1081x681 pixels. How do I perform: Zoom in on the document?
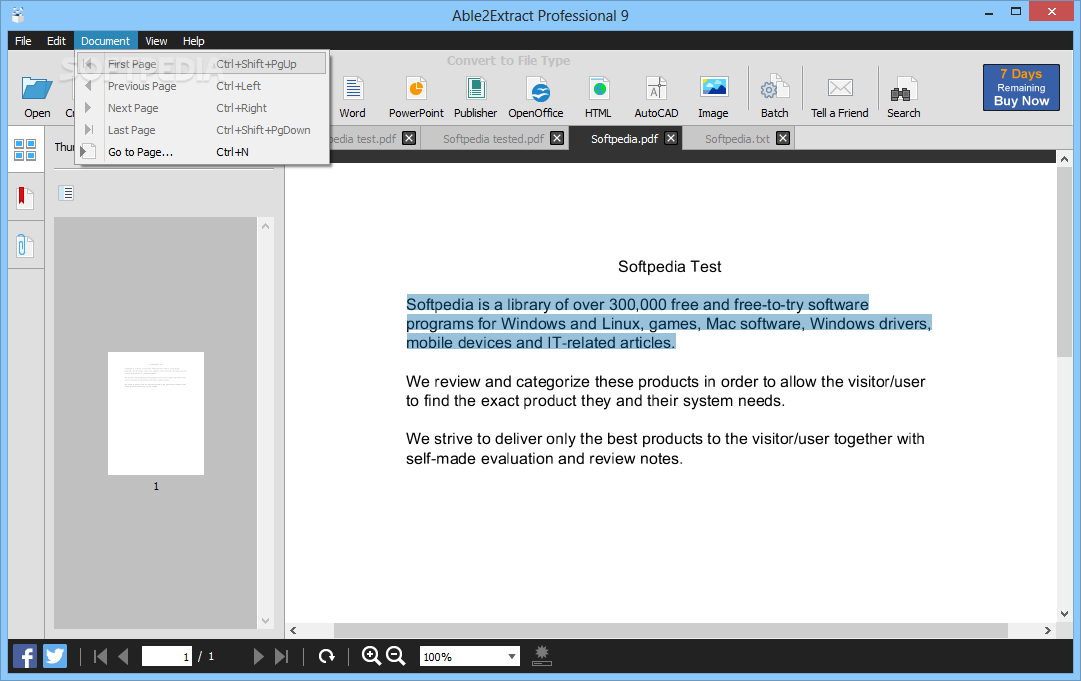[x=372, y=656]
